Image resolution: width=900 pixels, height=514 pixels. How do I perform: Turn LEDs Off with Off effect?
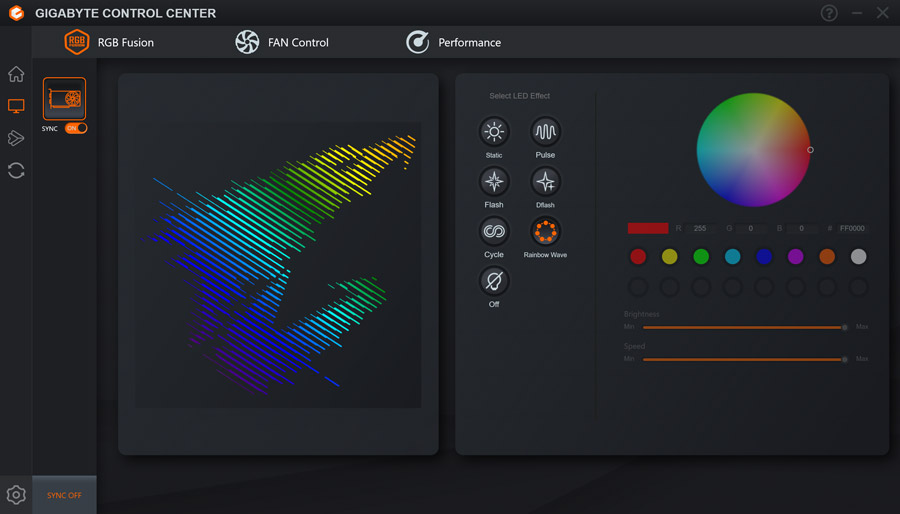[x=494, y=281]
